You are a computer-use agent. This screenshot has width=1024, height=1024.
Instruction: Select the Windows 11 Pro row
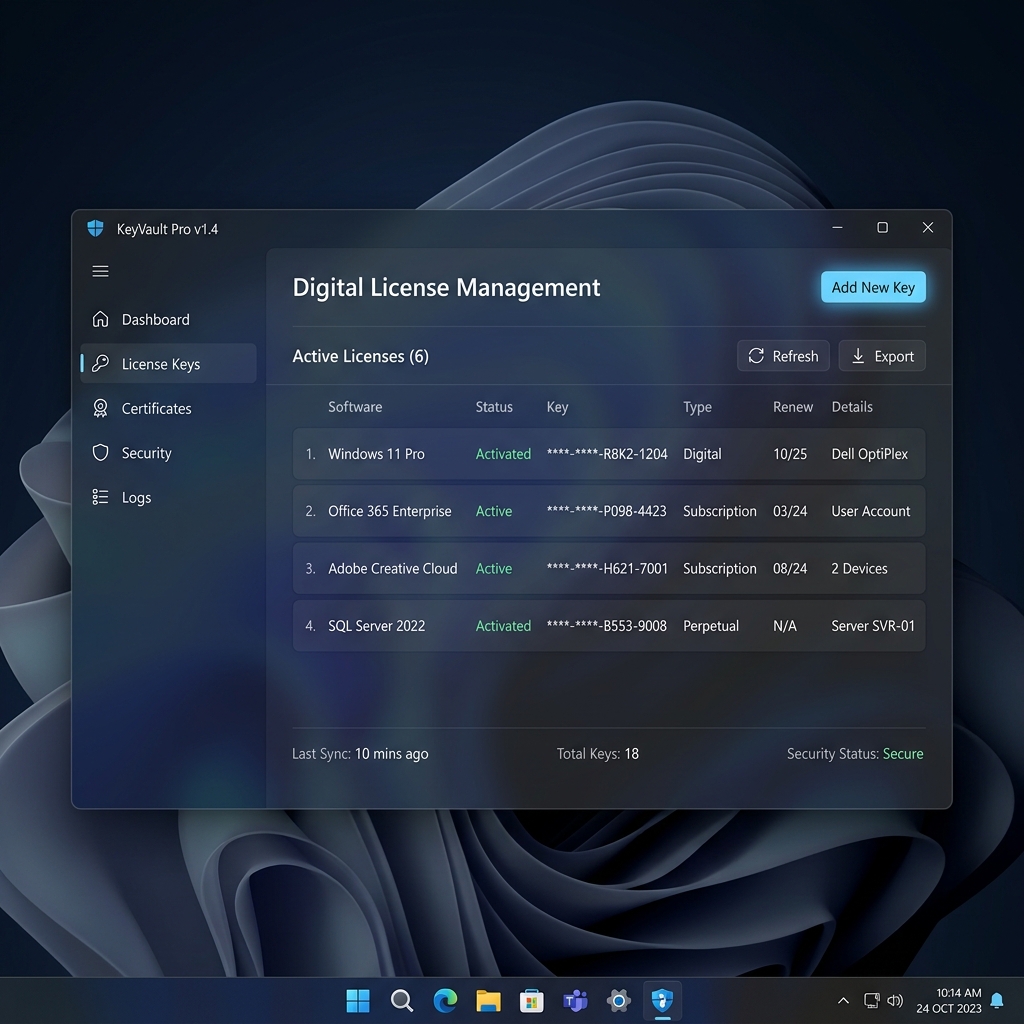click(x=609, y=454)
